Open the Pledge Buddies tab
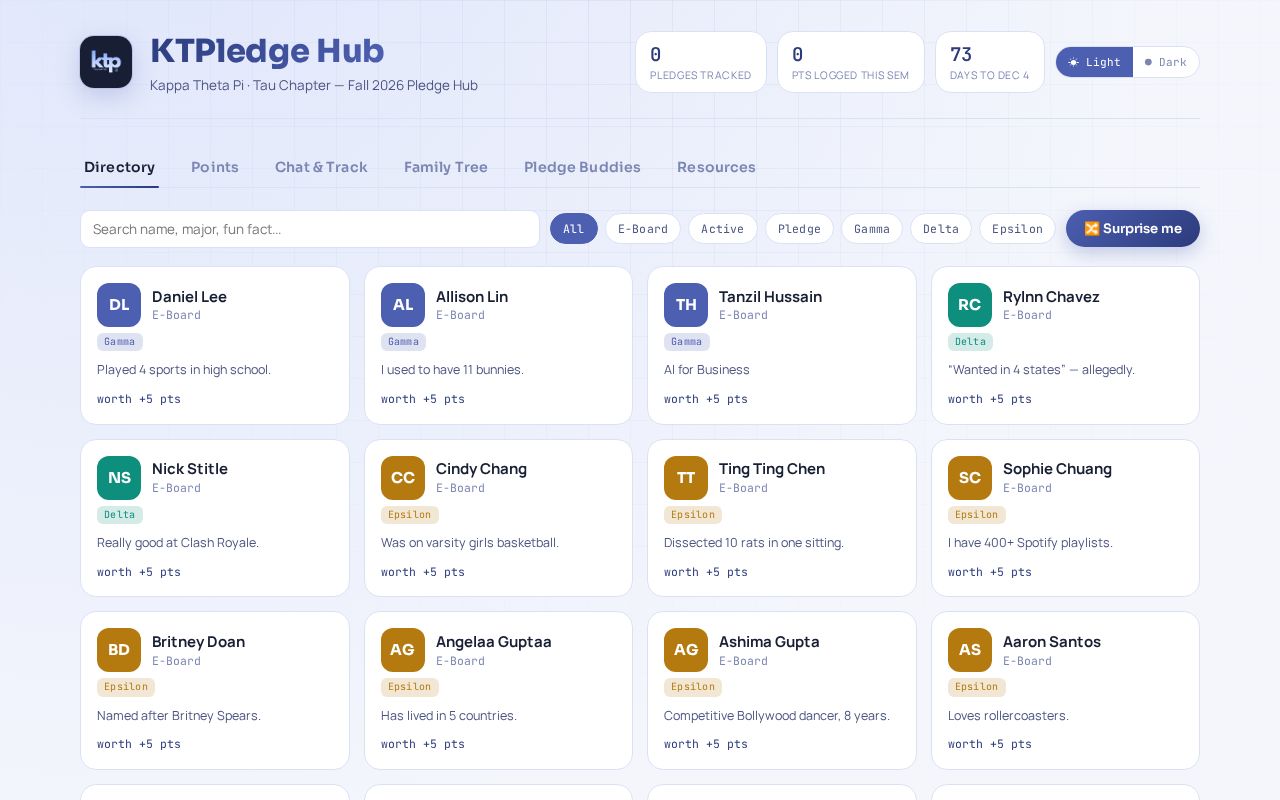This screenshot has width=1280, height=800. (582, 167)
